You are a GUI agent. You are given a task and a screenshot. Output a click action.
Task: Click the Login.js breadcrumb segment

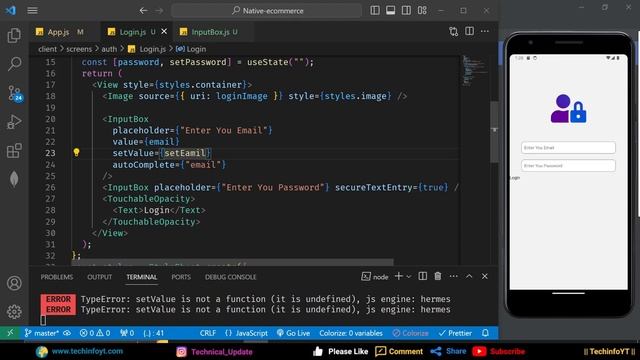click(x=147, y=49)
